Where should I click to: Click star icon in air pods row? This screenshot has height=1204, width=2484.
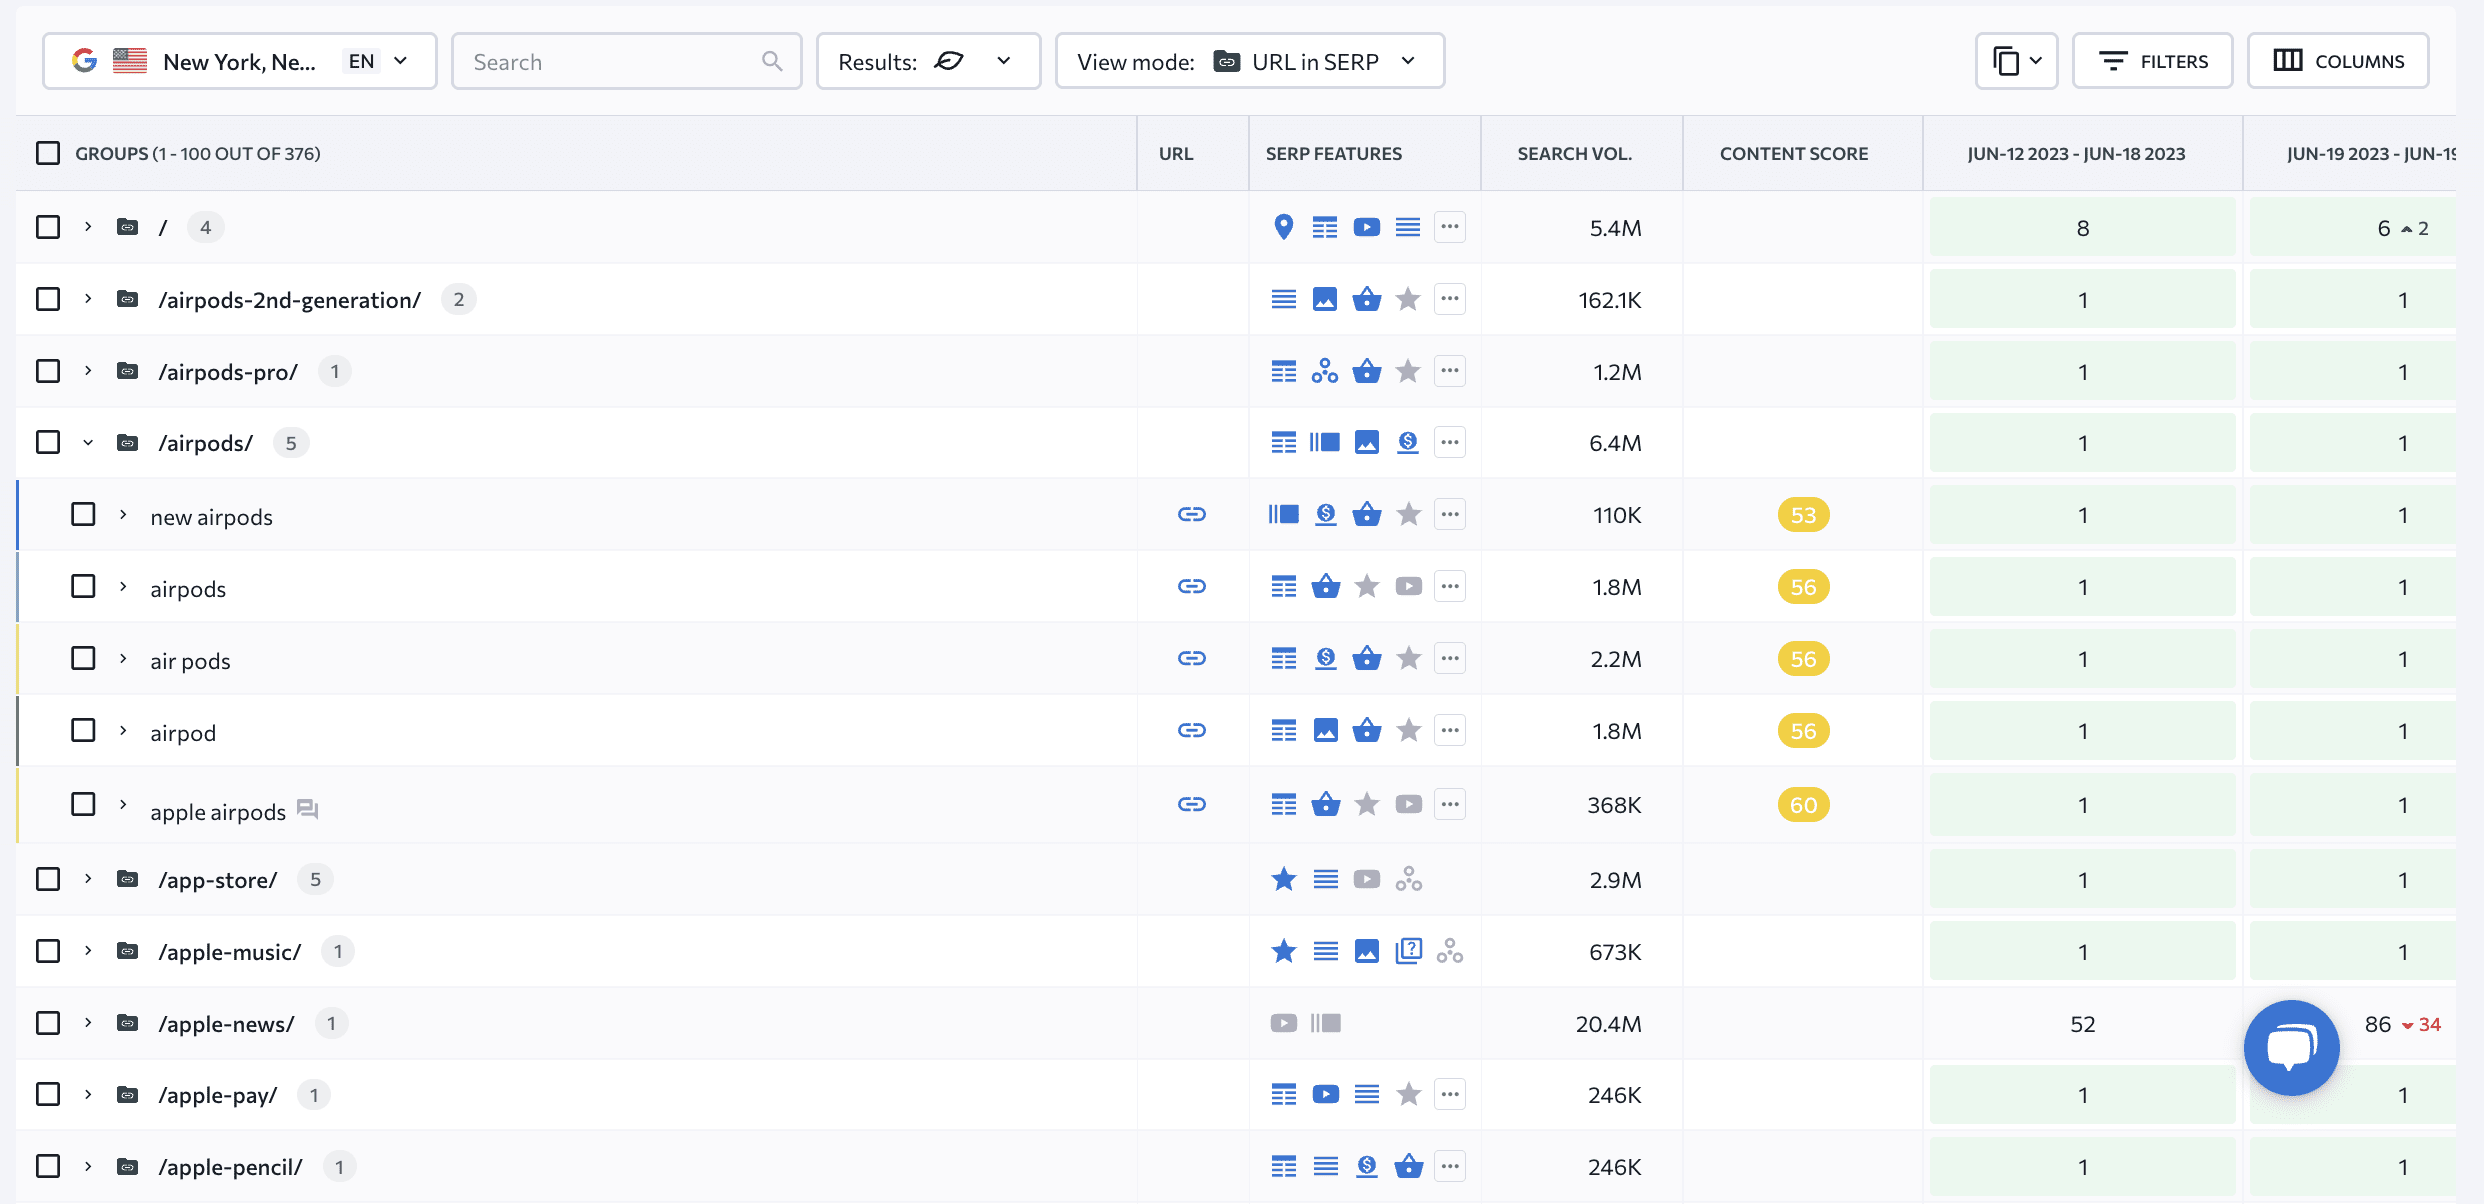pos(1409,658)
